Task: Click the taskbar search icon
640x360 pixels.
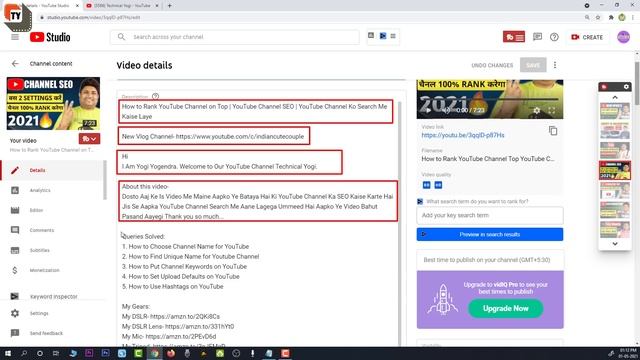Action: 24,353
